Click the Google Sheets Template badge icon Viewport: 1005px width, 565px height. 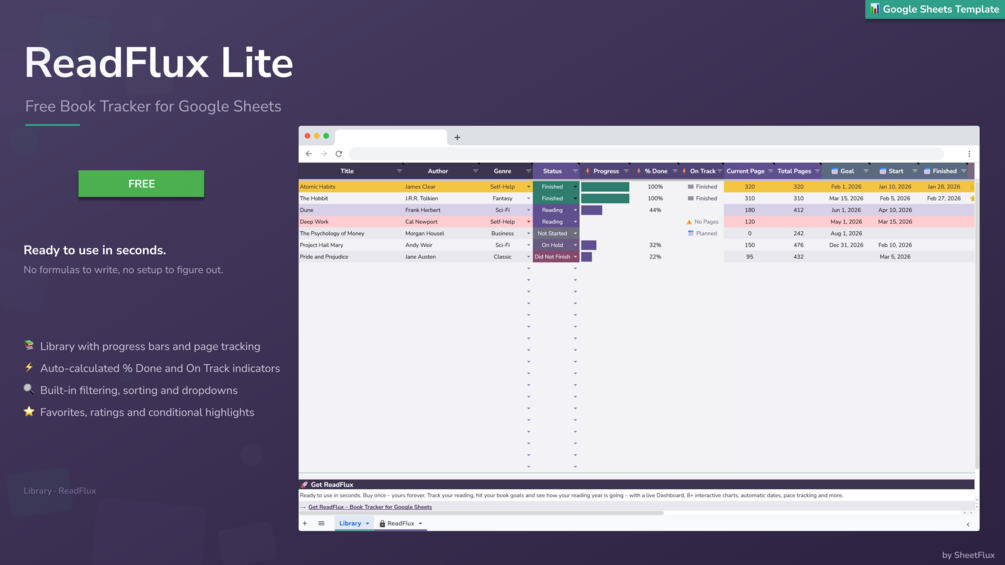(875, 9)
